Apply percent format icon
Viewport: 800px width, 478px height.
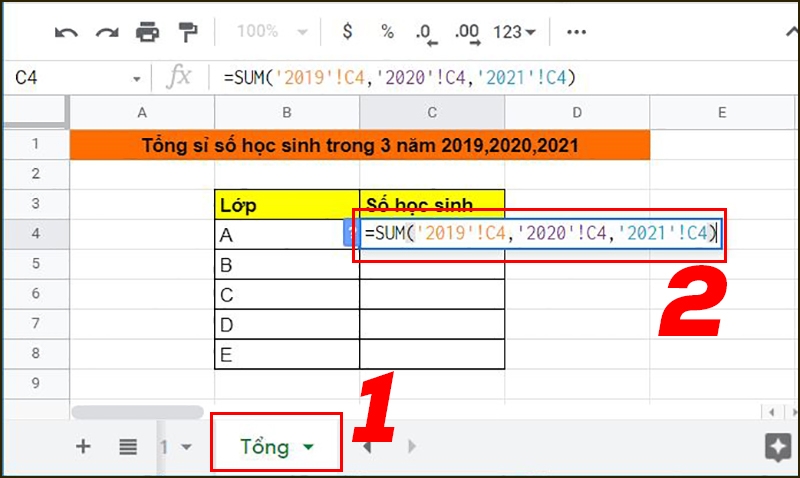click(x=388, y=32)
